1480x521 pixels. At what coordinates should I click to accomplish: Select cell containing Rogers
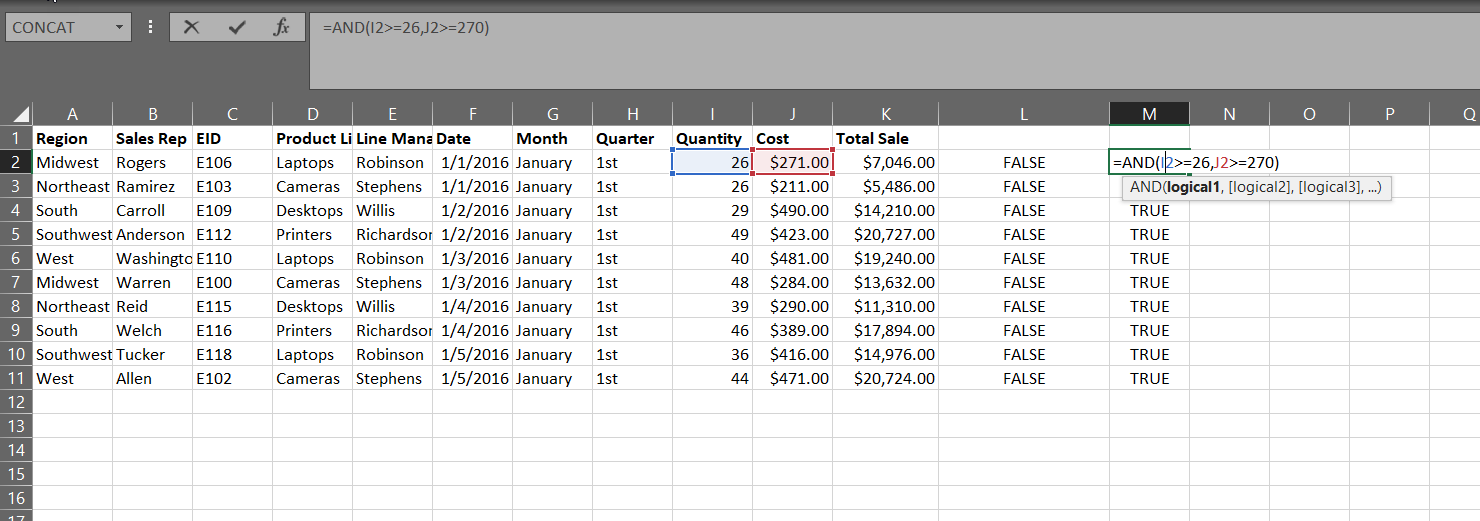(152, 163)
